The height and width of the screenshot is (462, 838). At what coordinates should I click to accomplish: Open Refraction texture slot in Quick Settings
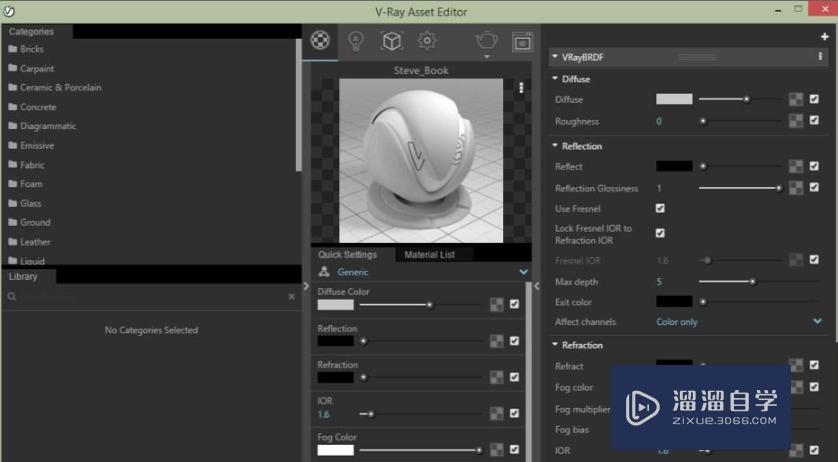click(496, 377)
